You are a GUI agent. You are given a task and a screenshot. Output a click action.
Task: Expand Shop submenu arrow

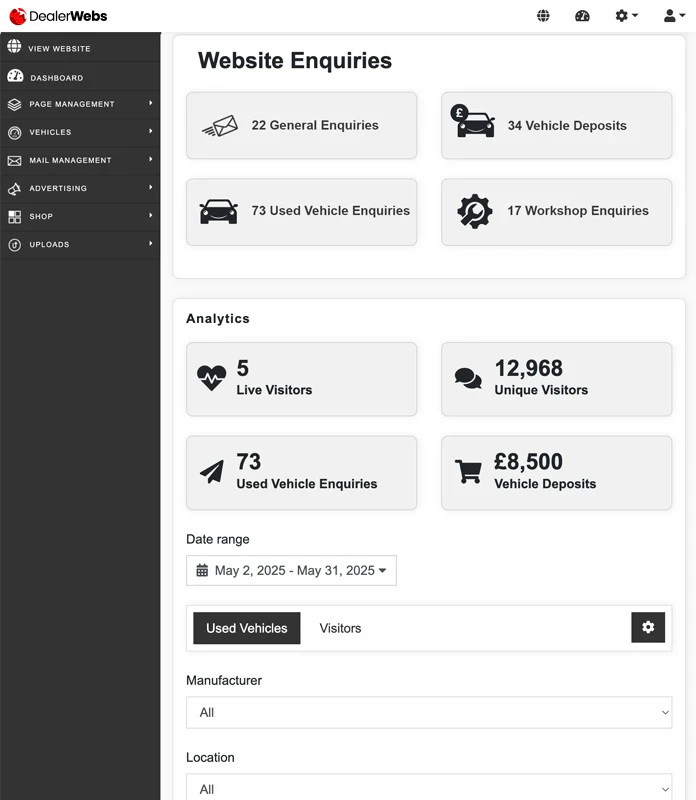(x=151, y=215)
